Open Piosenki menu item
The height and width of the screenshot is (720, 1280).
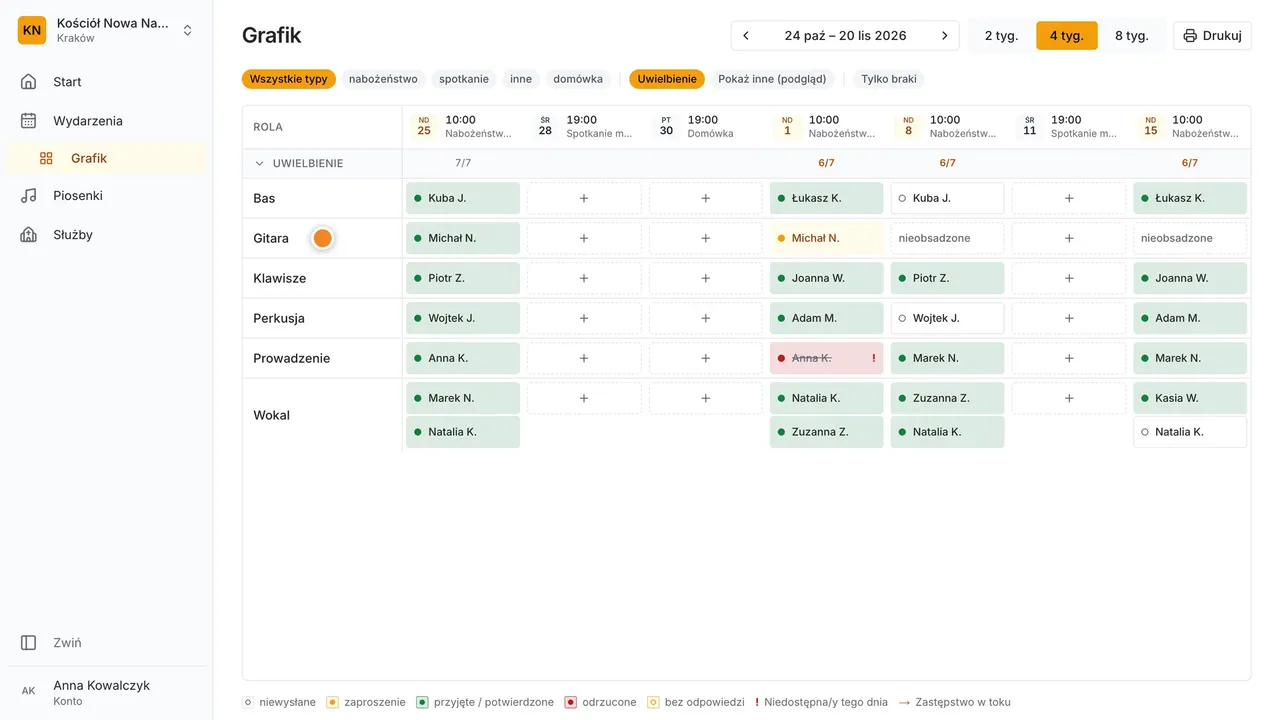click(x=106, y=196)
